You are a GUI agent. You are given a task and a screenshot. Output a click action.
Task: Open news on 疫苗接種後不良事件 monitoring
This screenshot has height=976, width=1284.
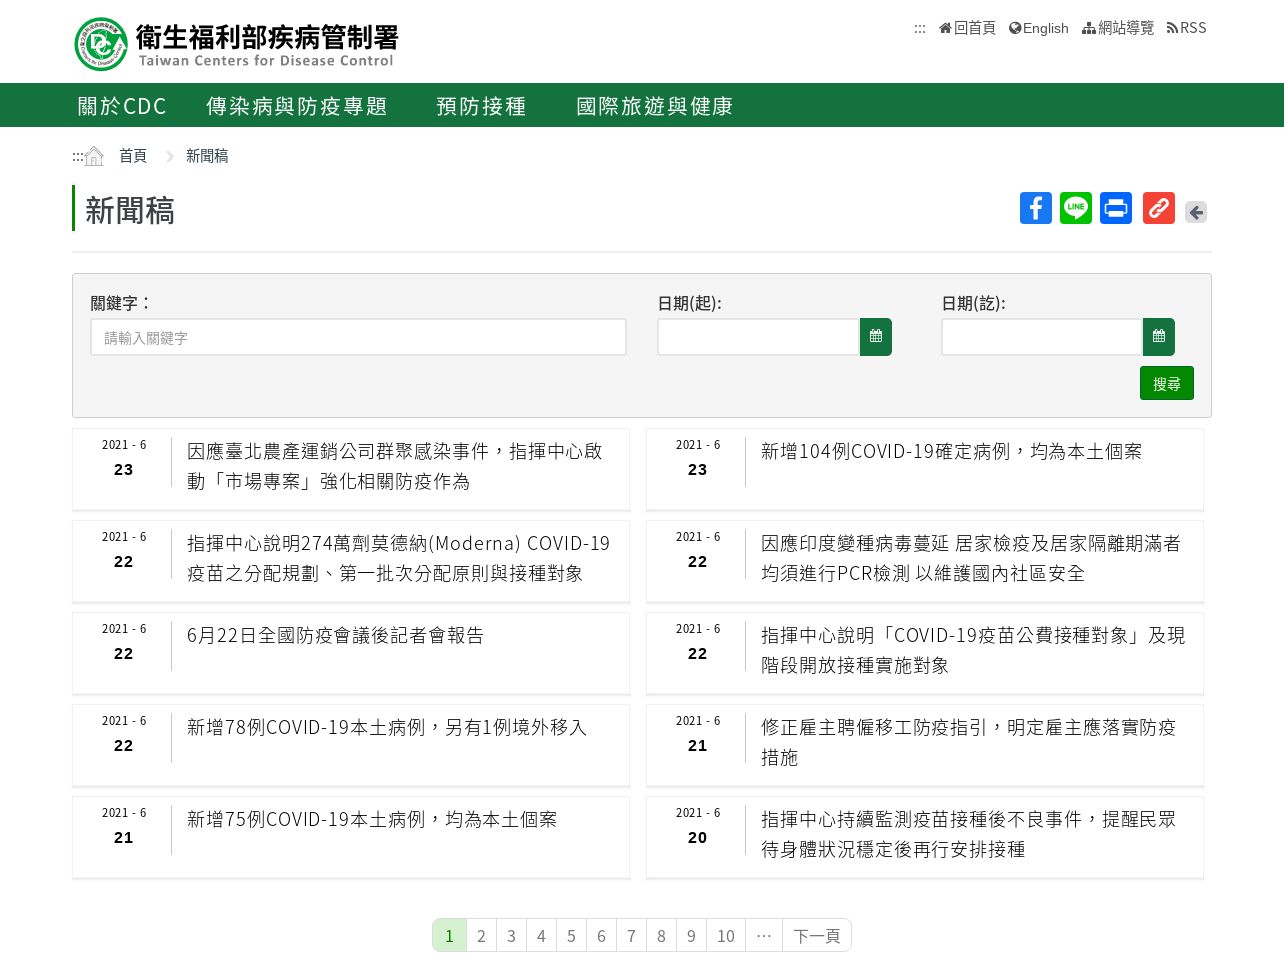pyautogui.click(x=968, y=834)
